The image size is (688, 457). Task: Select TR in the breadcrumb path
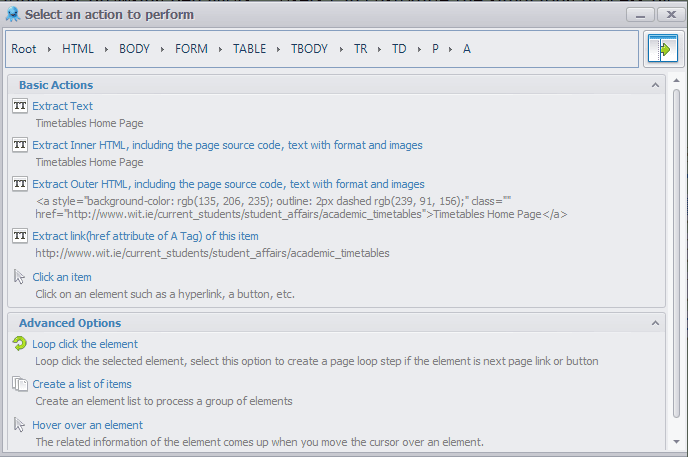tap(360, 49)
